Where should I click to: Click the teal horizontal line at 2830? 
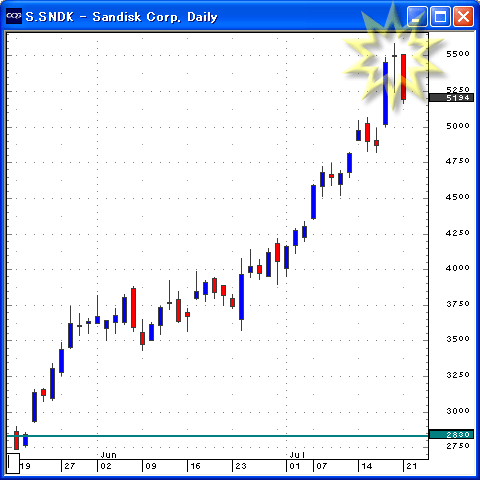(x=217, y=436)
